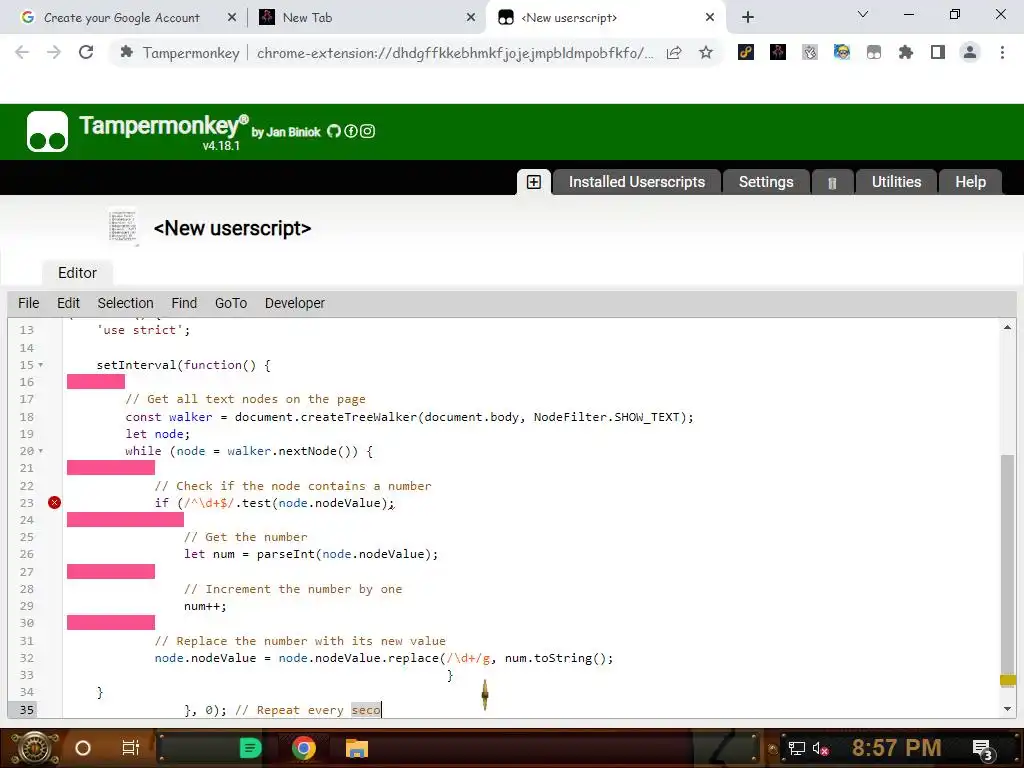Image resolution: width=1024 pixels, height=768 pixels.
Task: Go forward in browser history
Action: 54,52
